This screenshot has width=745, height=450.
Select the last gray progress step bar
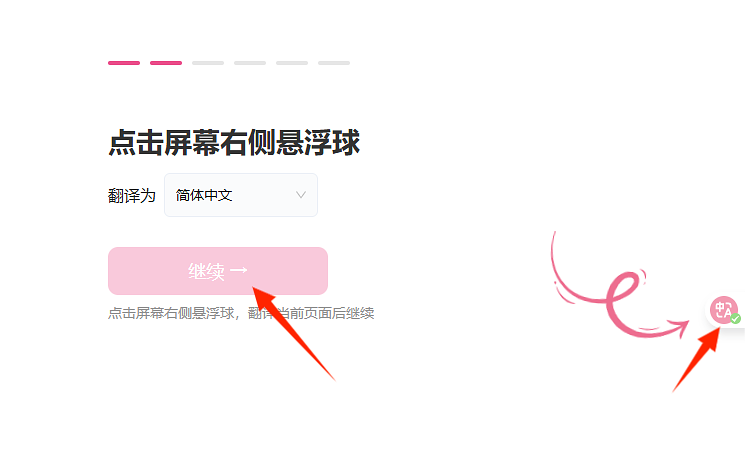pos(334,63)
